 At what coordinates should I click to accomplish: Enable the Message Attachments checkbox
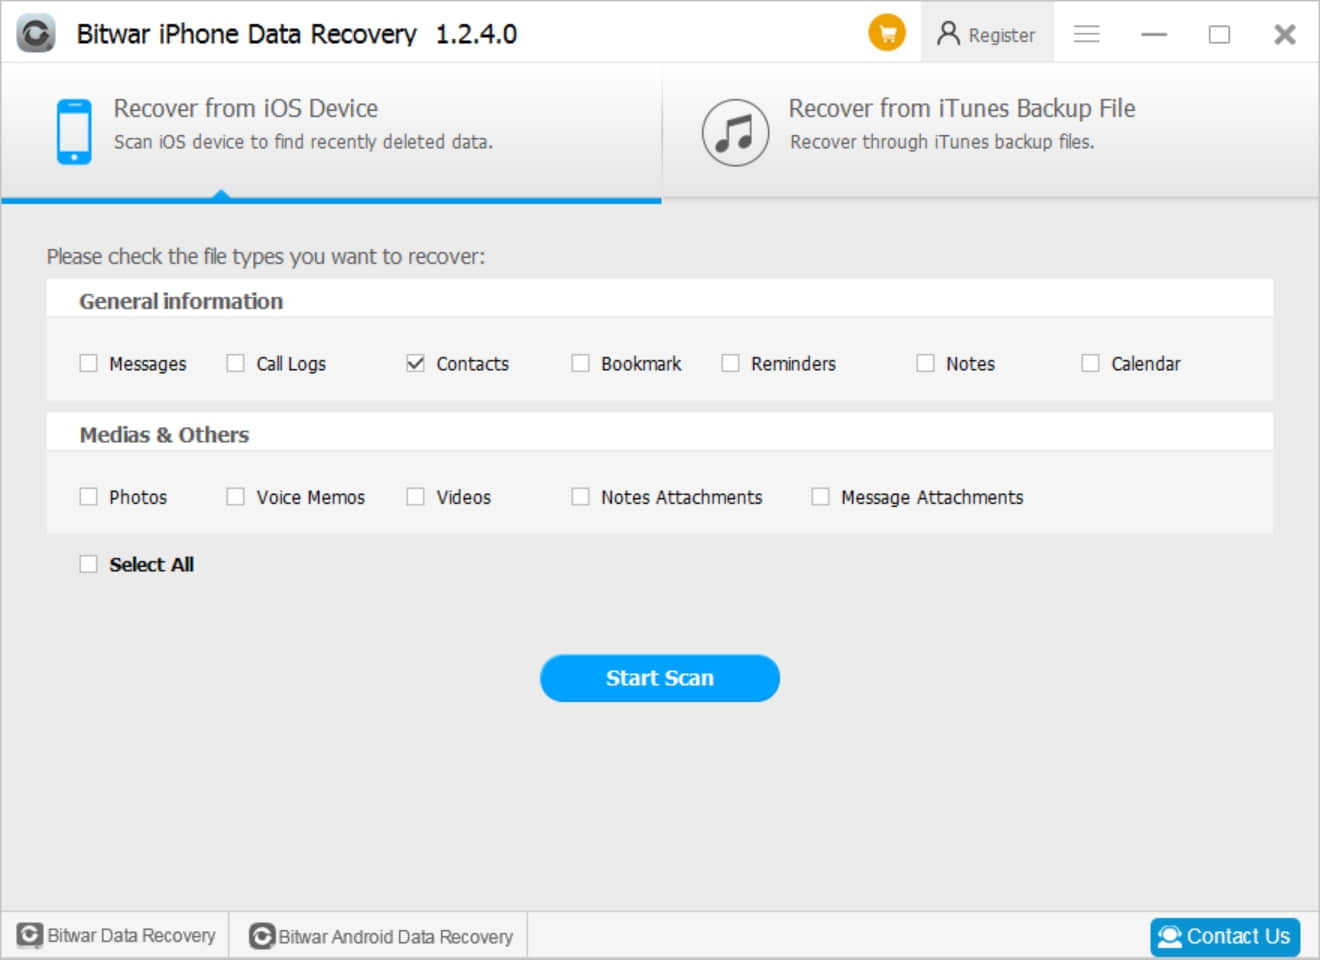pos(821,496)
